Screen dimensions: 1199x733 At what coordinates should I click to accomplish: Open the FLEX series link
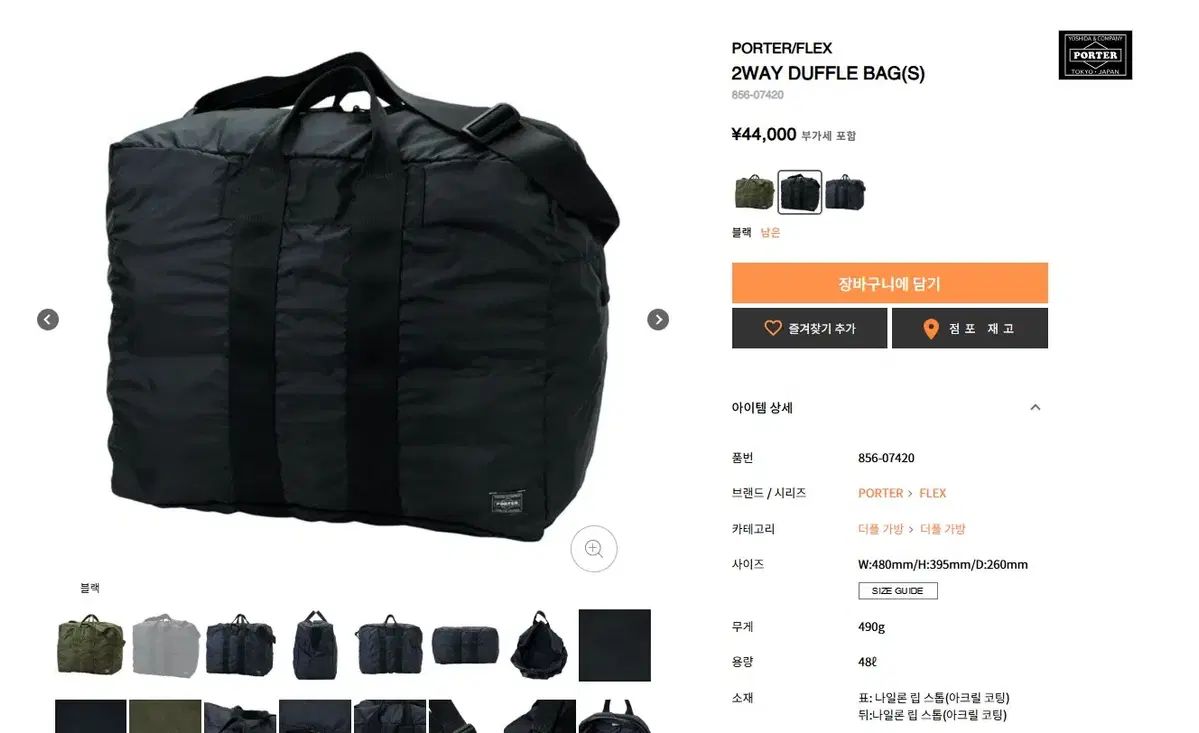point(932,493)
